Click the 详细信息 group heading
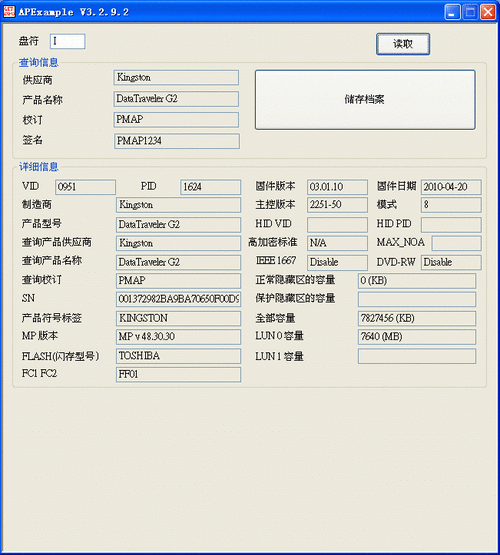 coord(39,167)
